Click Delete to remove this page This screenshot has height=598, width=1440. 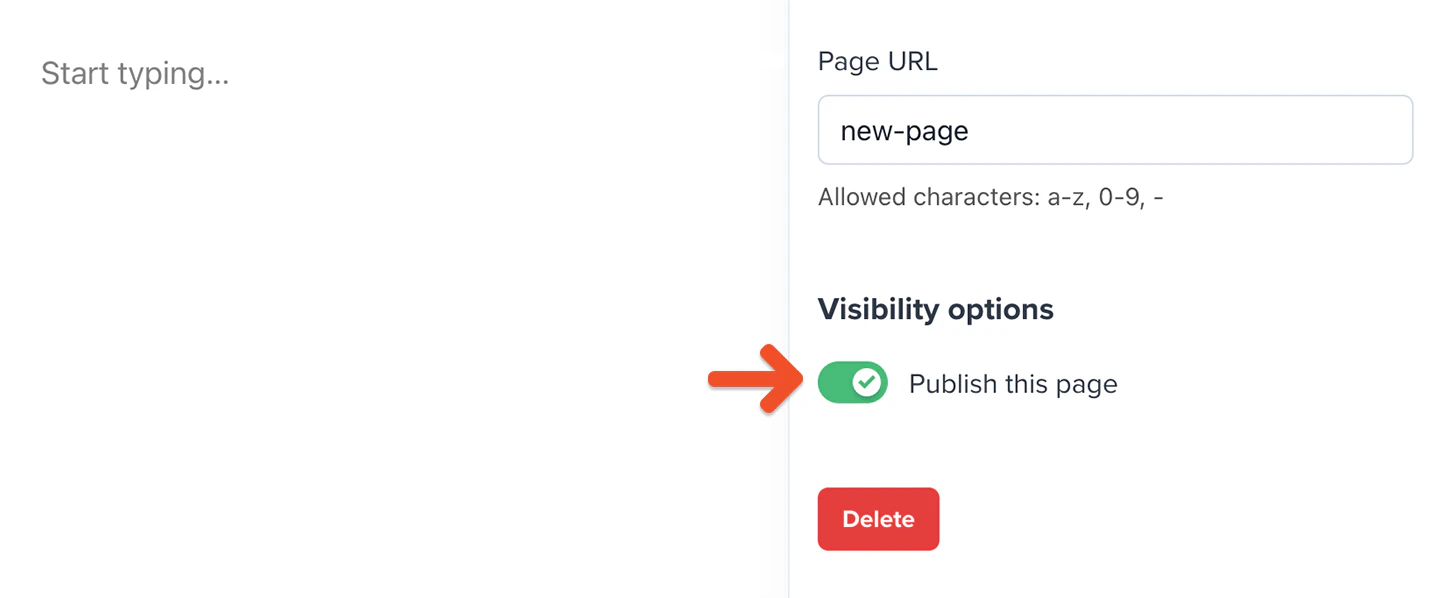tap(878, 519)
